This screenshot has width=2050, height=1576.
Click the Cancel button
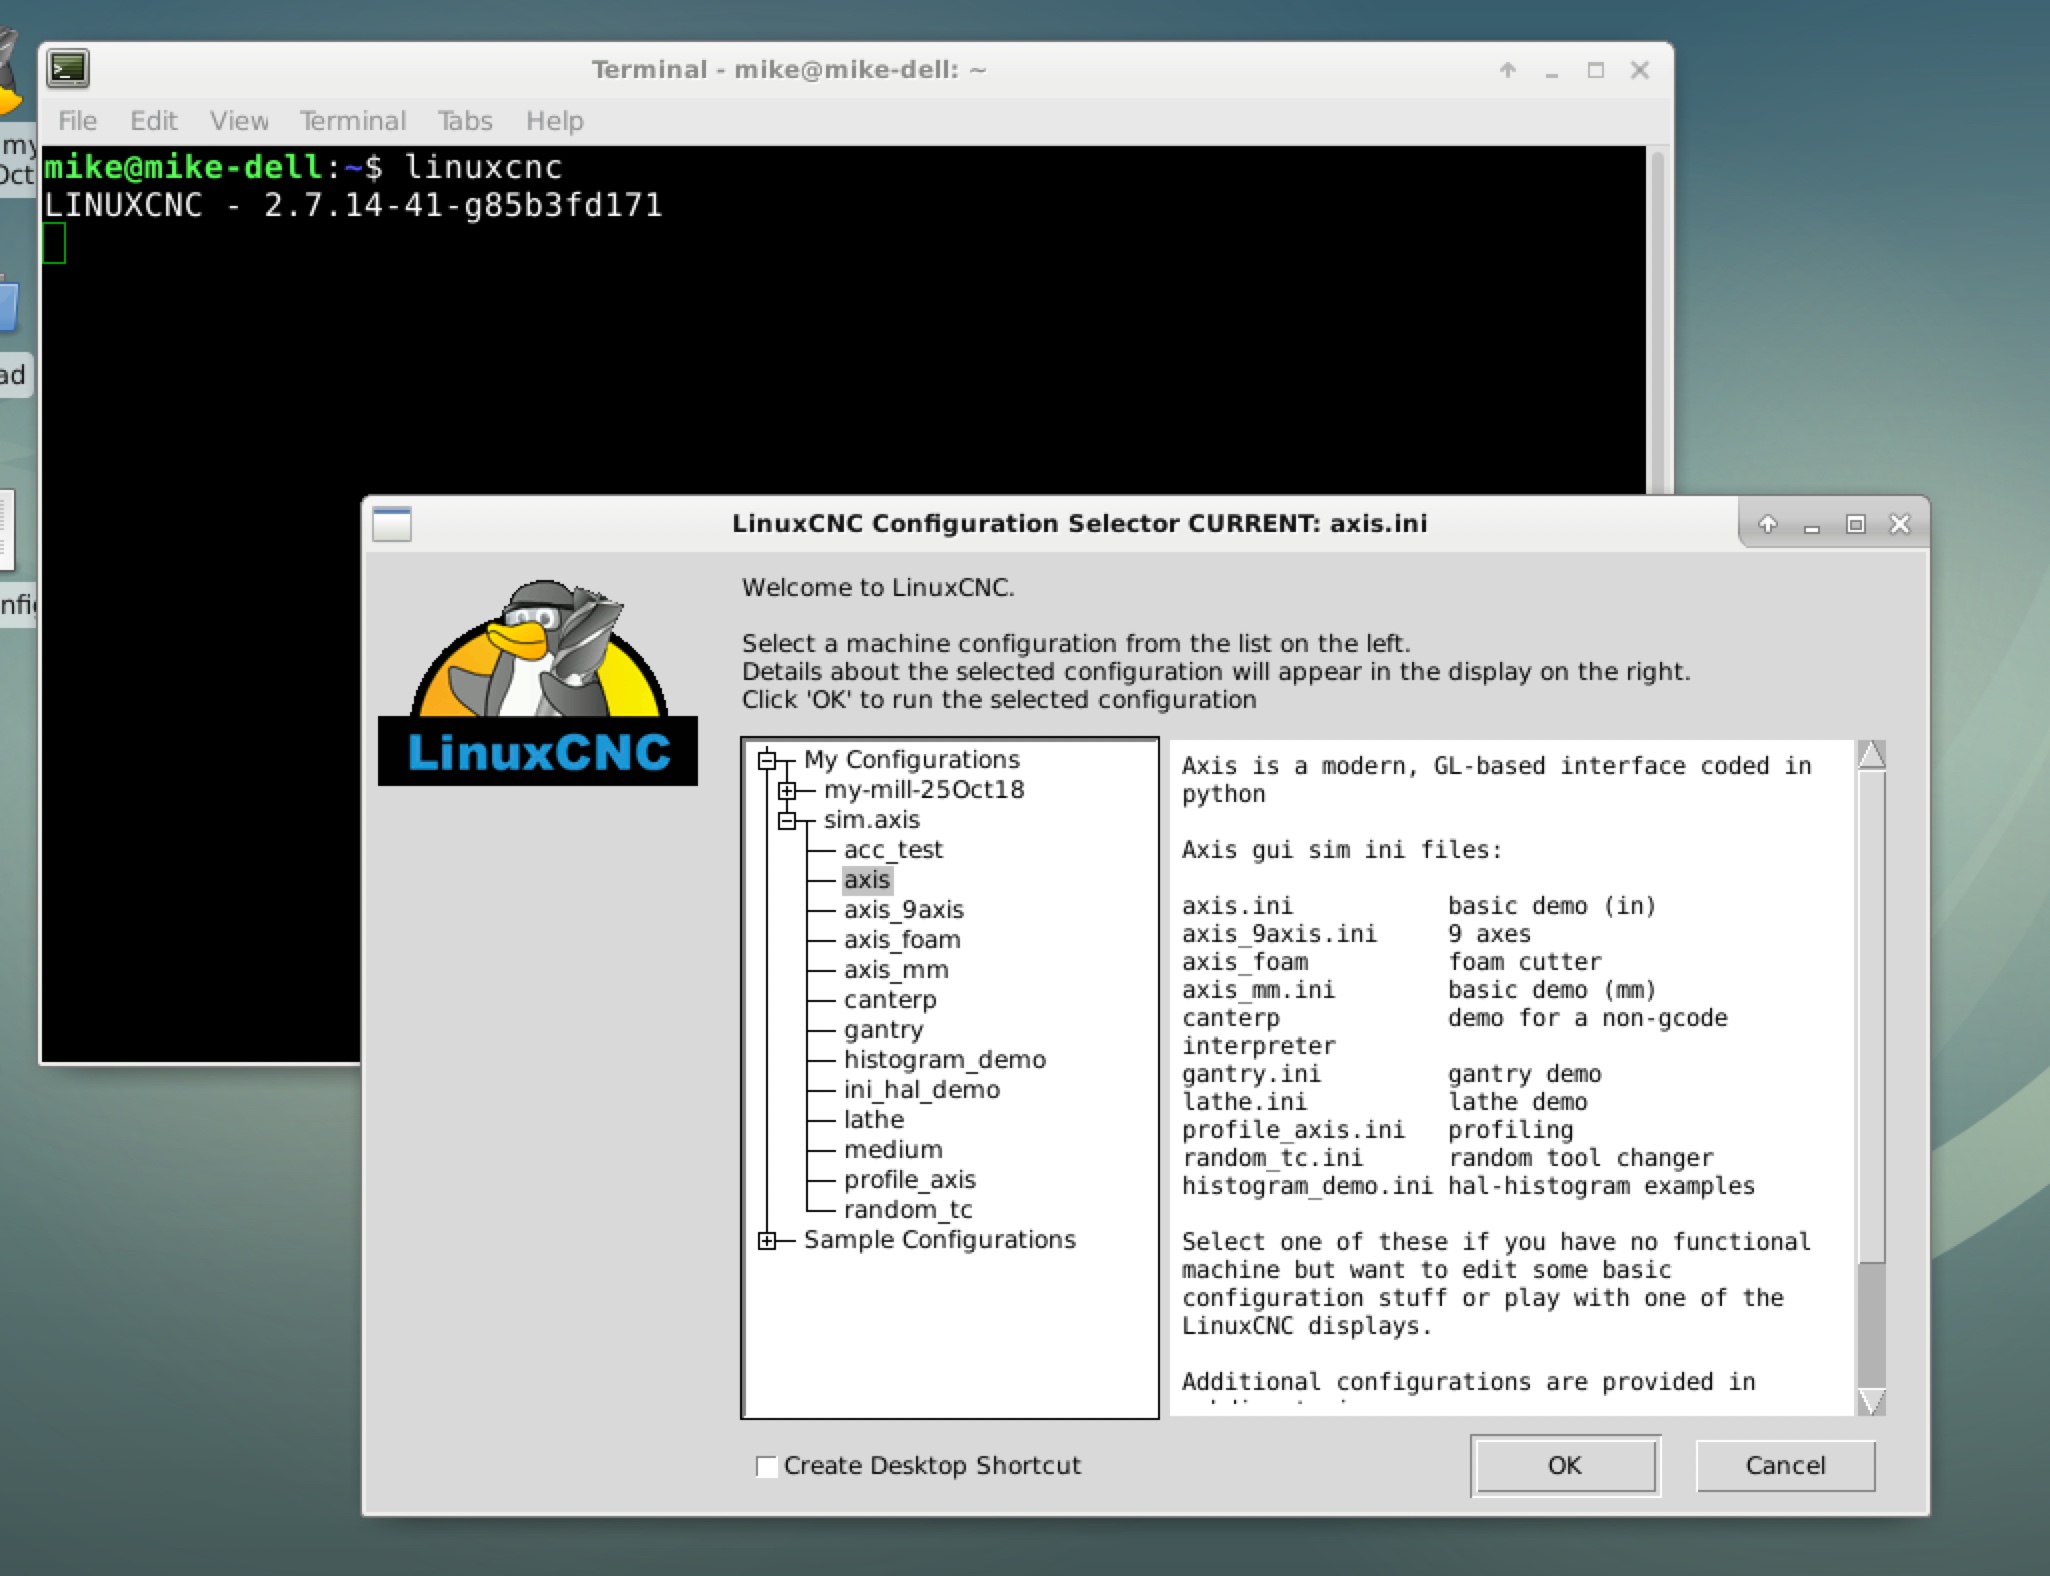pos(1785,1465)
